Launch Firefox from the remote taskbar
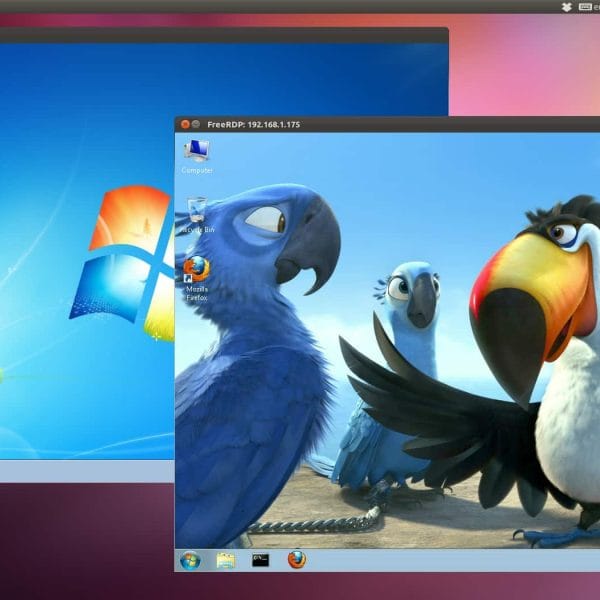Screen dimensions: 600x600 297,560
